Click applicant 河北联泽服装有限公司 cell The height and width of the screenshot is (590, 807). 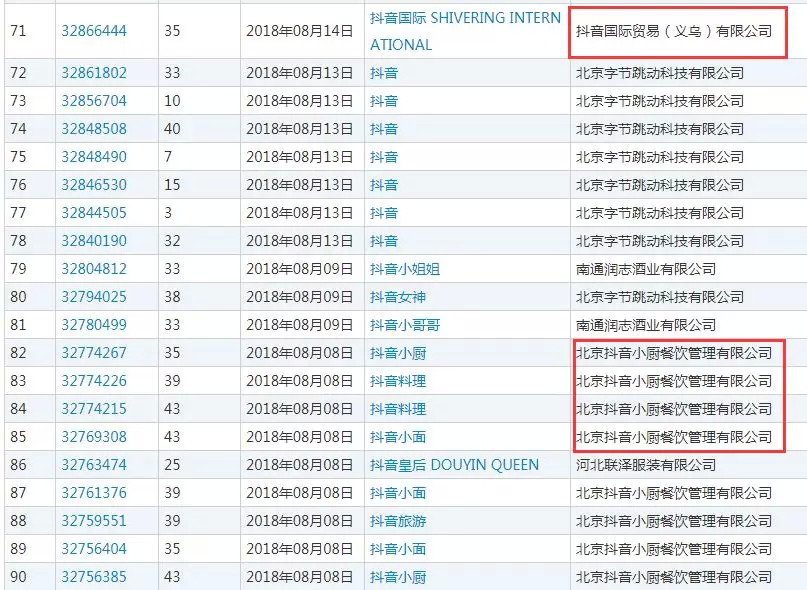click(646, 465)
